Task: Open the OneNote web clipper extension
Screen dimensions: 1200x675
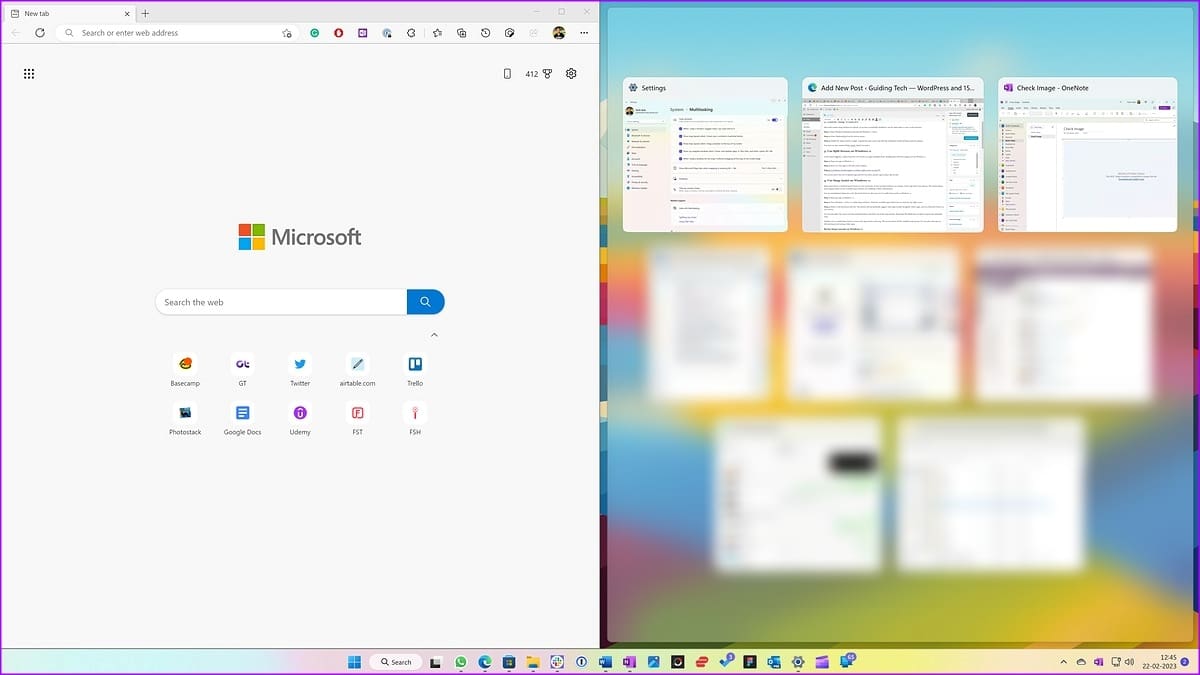Action: pos(362,33)
